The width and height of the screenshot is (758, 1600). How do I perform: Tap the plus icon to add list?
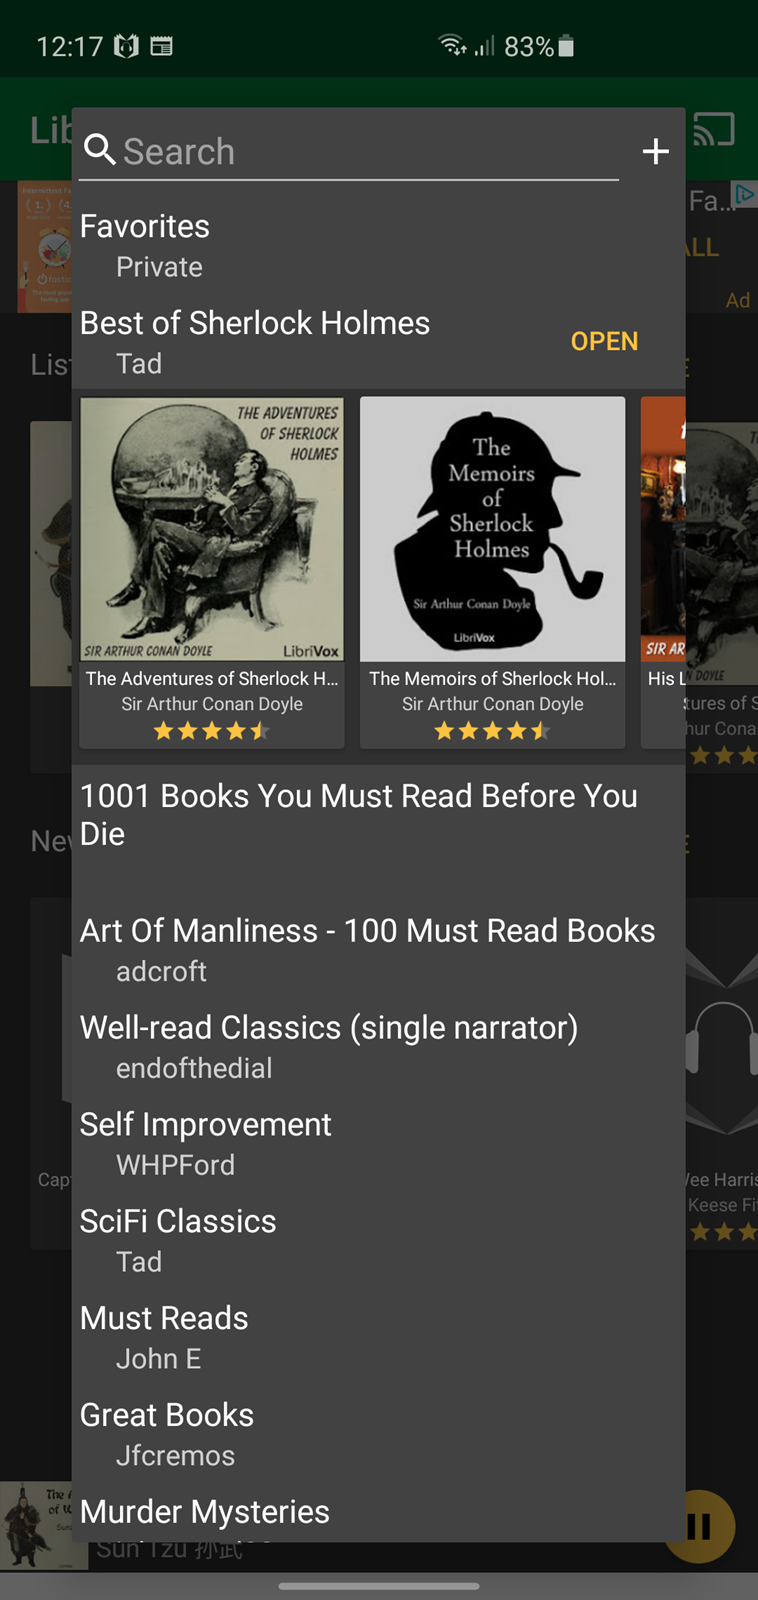(x=655, y=151)
